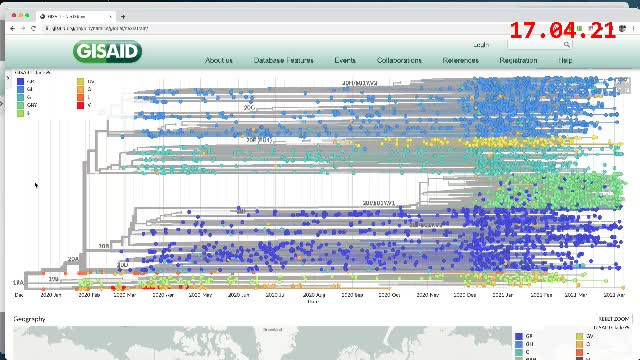Open the Database Features menu

click(x=284, y=60)
